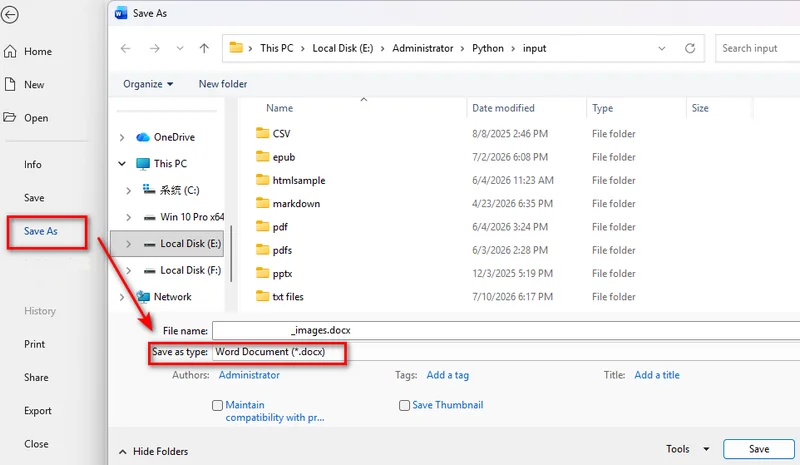Select Save in the backstage menu
The height and width of the screenshot is (465, 800).
click(34, 198)
